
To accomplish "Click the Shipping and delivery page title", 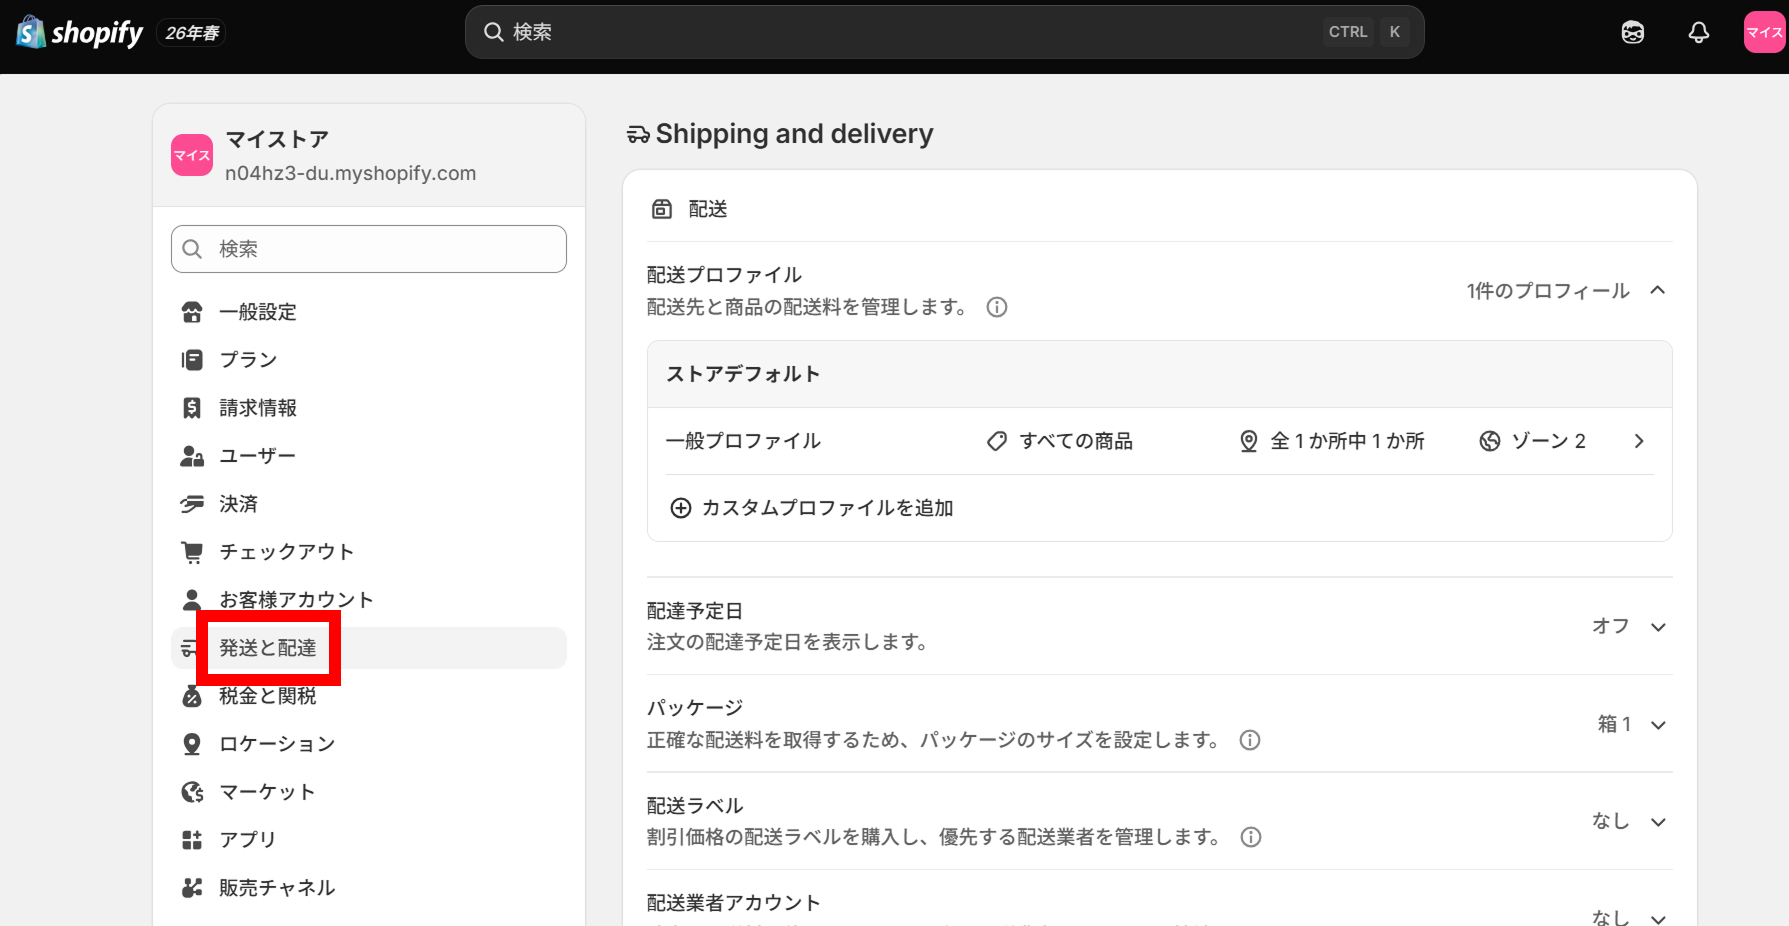I will (794, 134).
